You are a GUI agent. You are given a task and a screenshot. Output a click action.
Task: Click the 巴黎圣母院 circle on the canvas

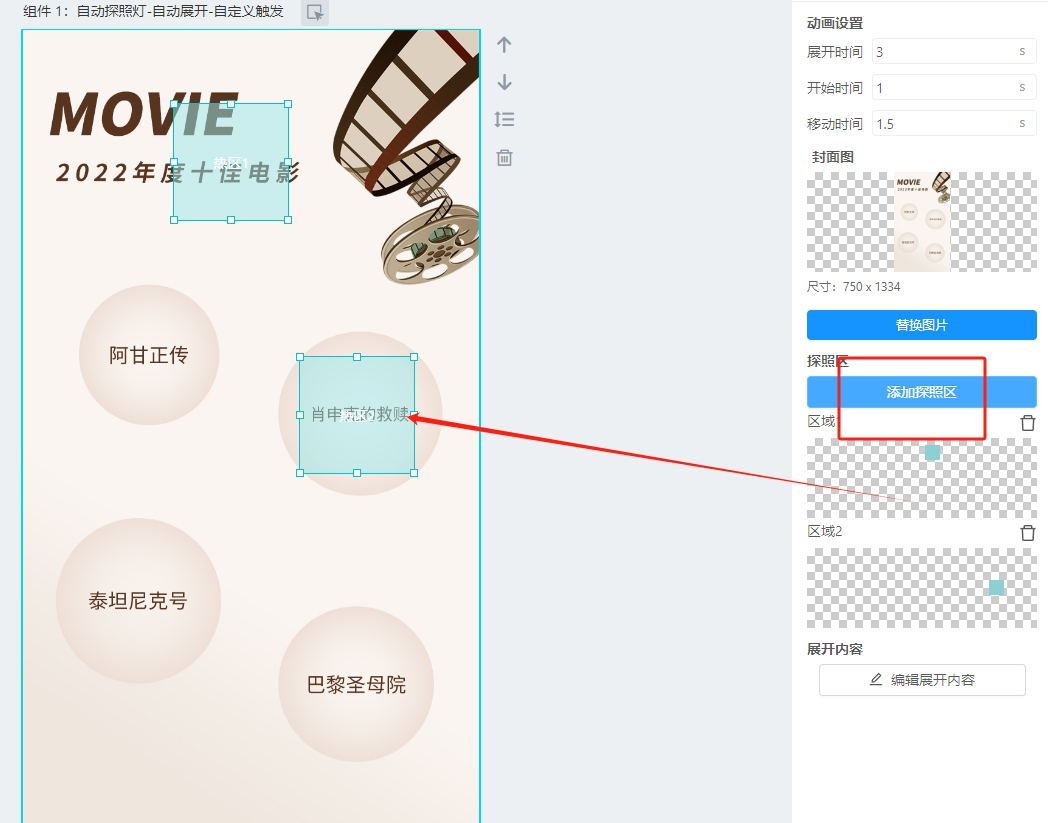click(356, 685)
